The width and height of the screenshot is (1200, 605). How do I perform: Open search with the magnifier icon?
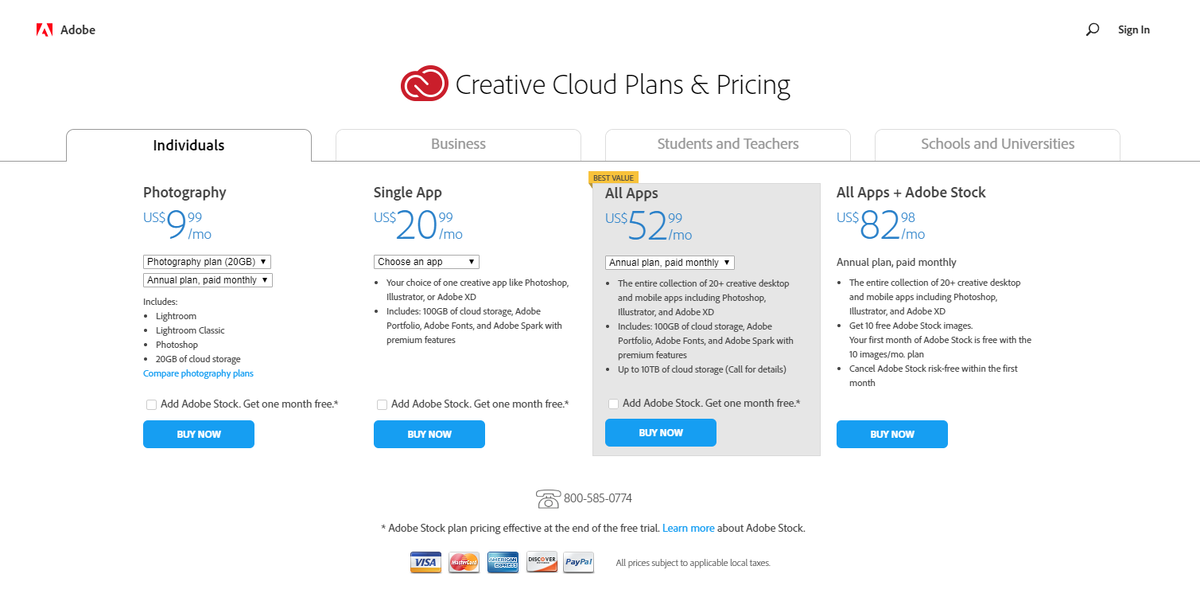point(1092,30)
